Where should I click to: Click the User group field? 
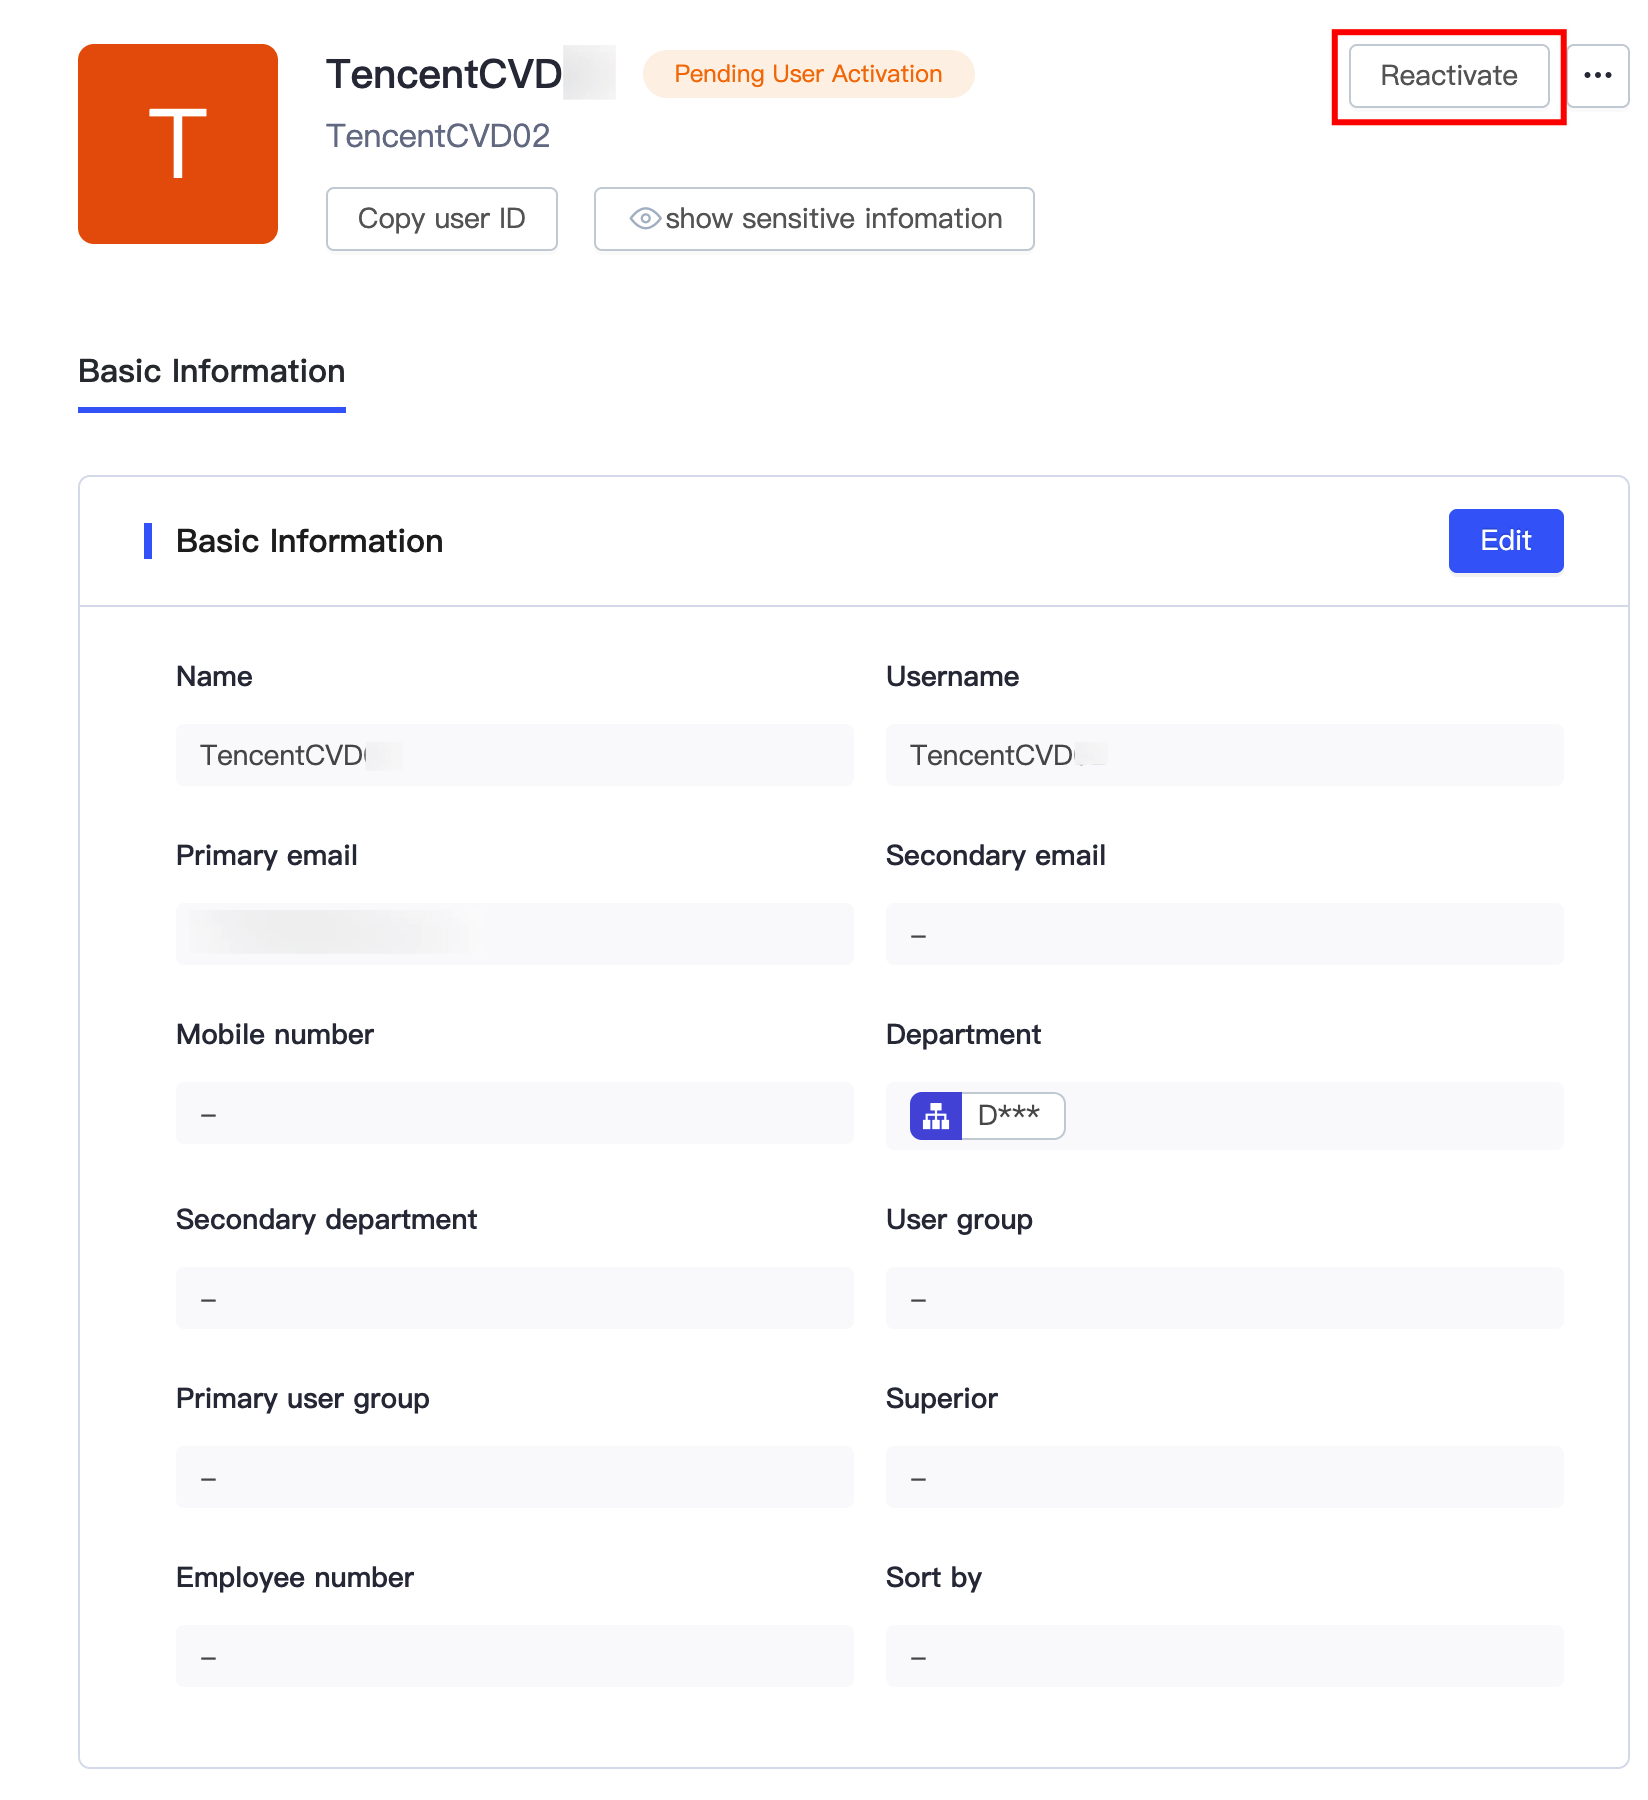(x=1224, y=1298)
